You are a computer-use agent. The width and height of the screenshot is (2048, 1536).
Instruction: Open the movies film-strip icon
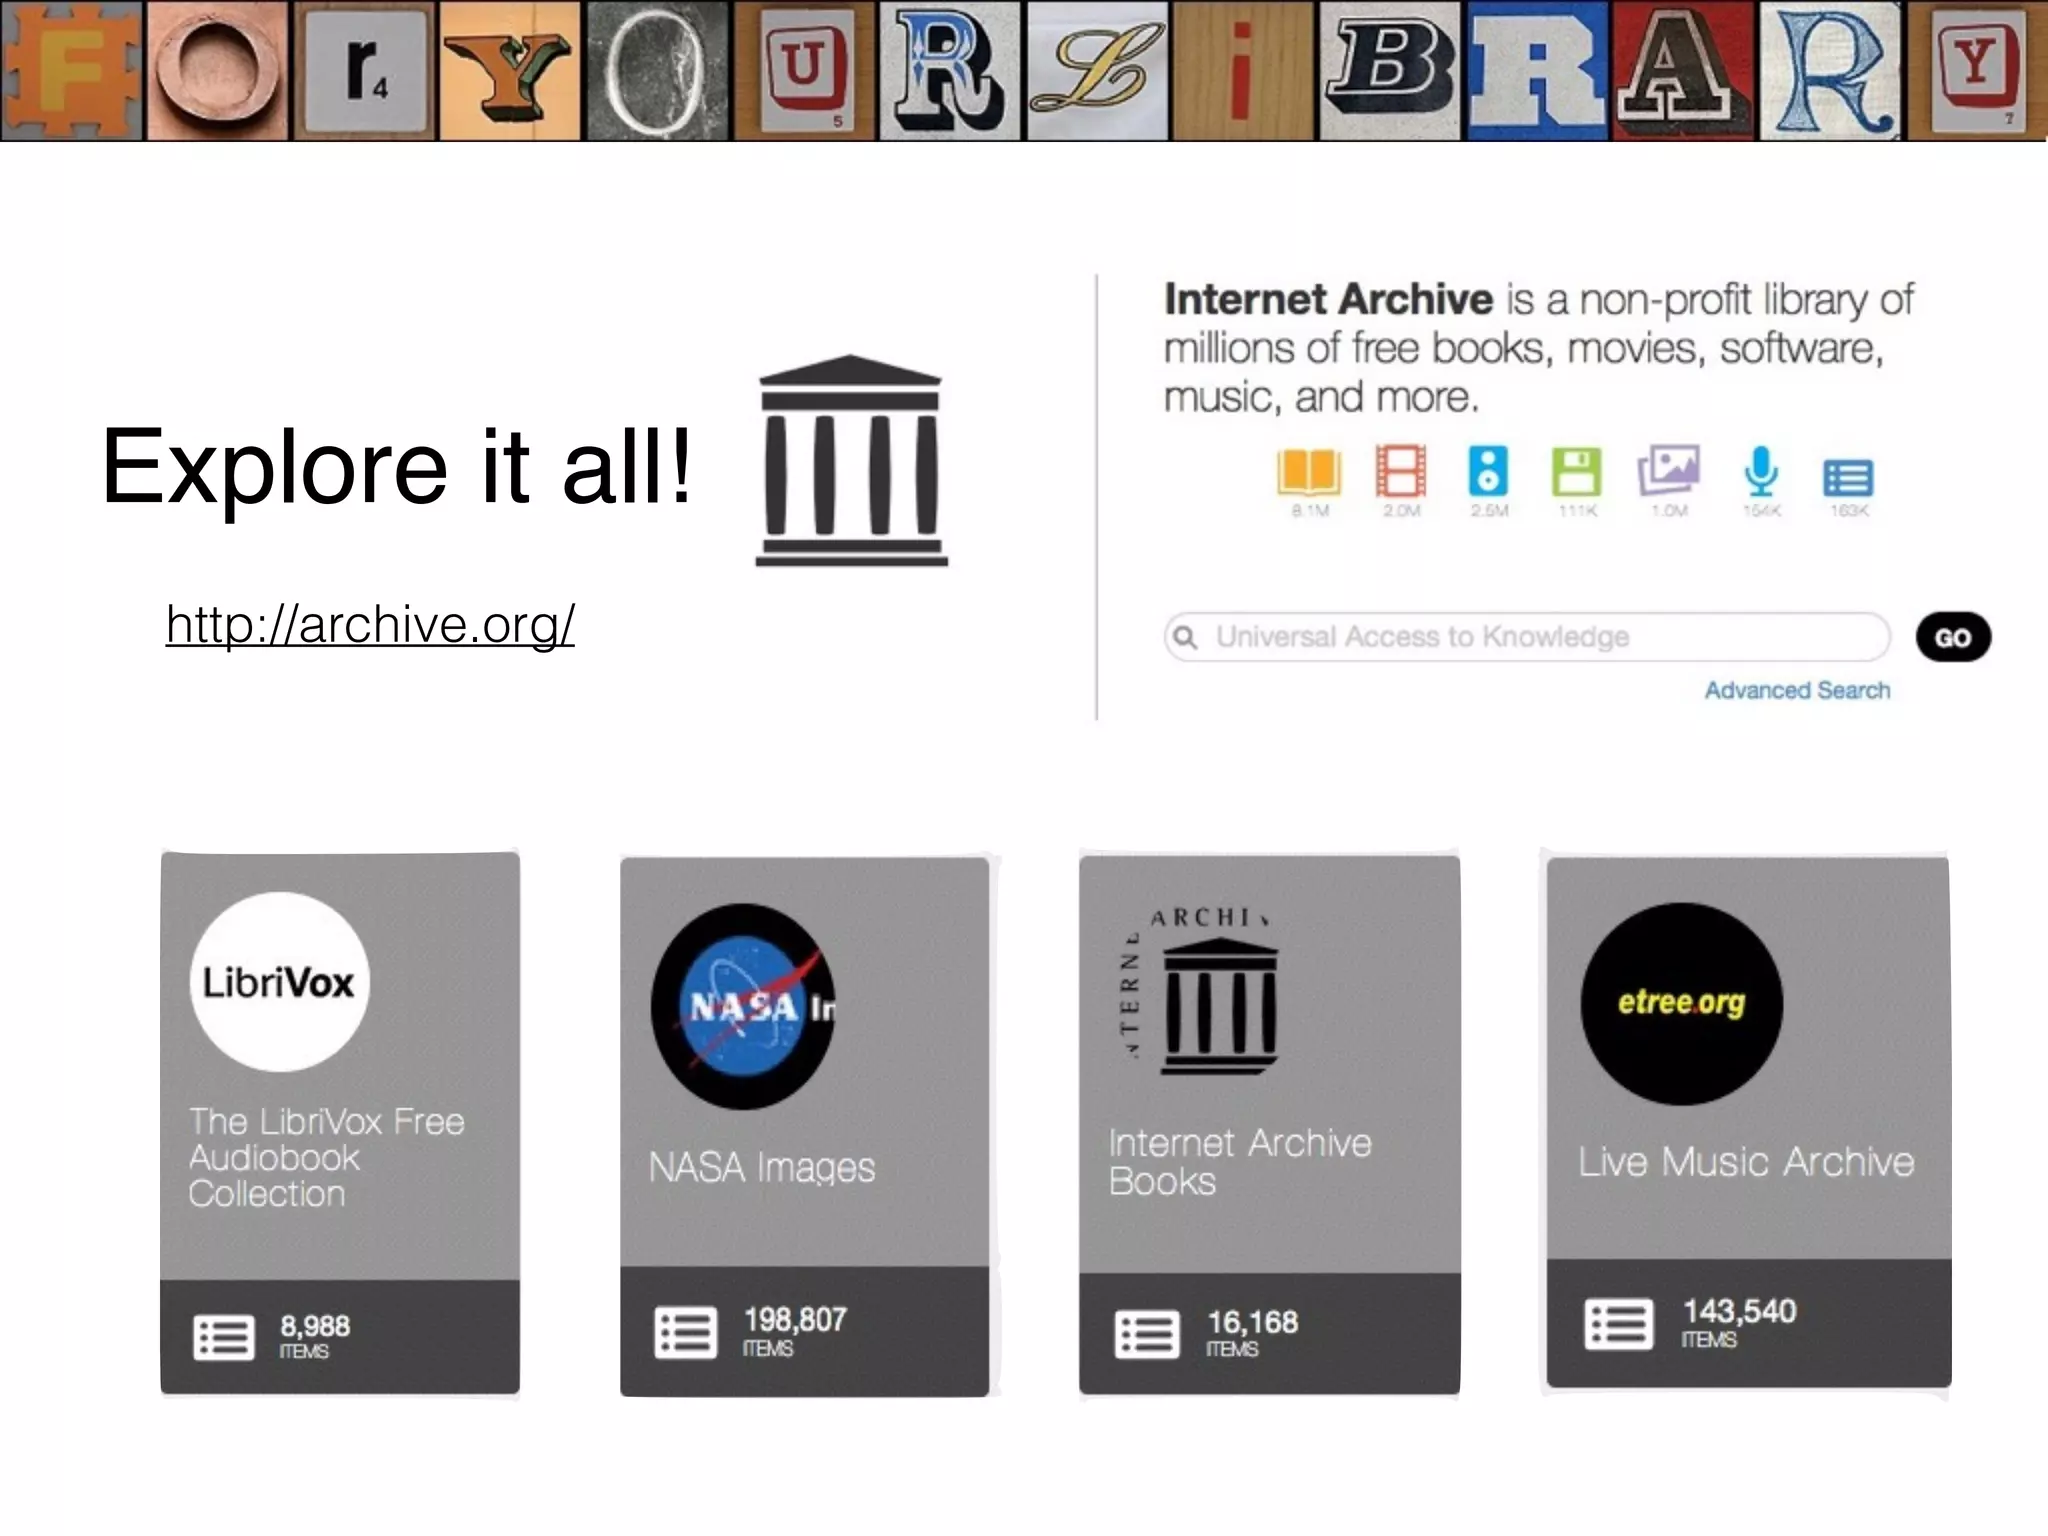tap(1400, 471)
